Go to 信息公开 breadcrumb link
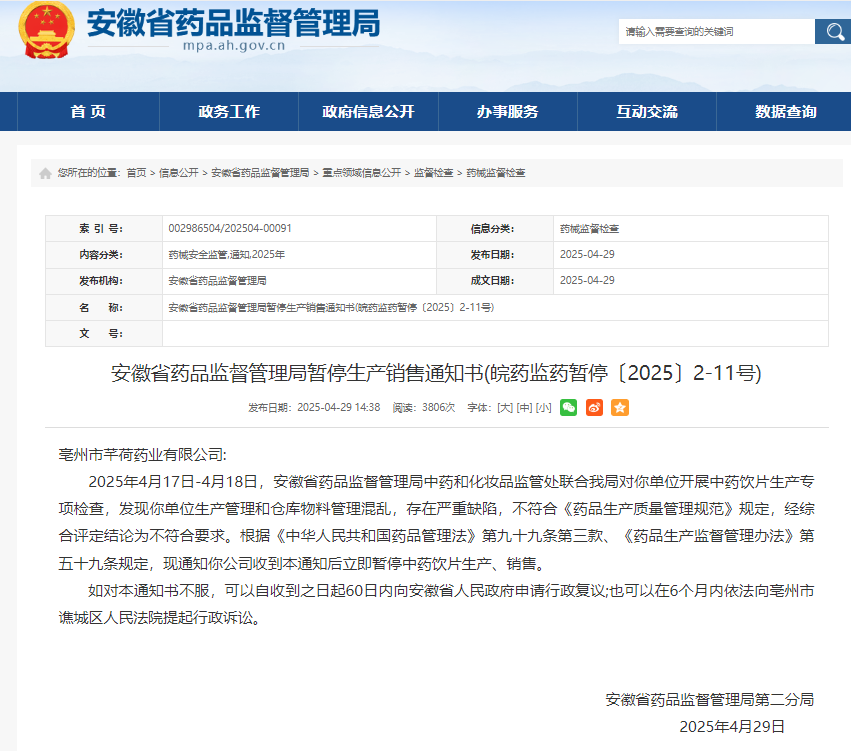Image resolution: width=851 pixels, height=751 pixels. (179, 173)
